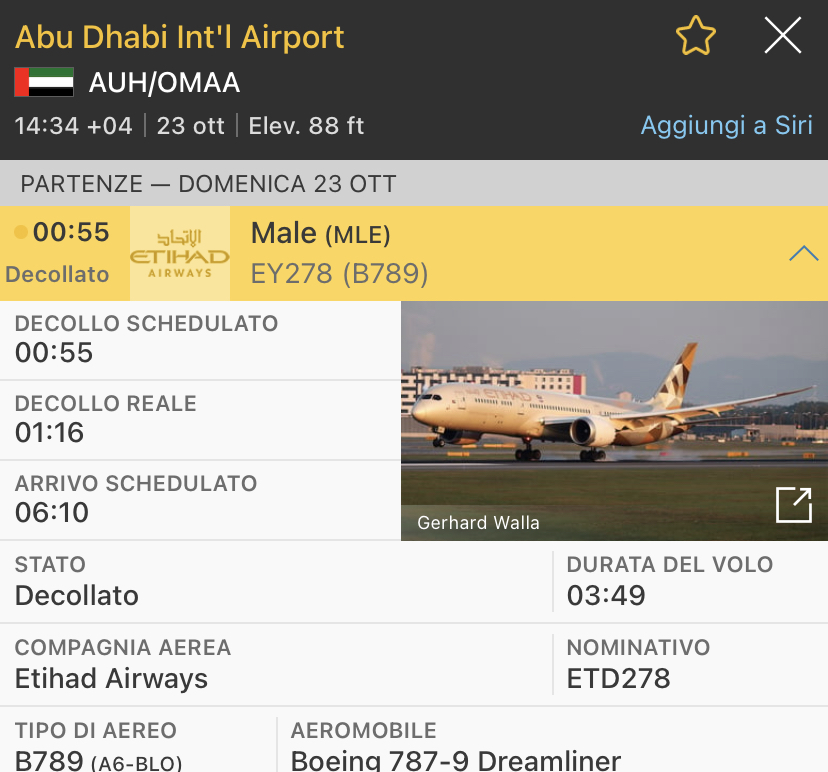Tap the Arrivo Schedulato 06:10 field
The image size is (828, 772).
[x=136, y=499]
